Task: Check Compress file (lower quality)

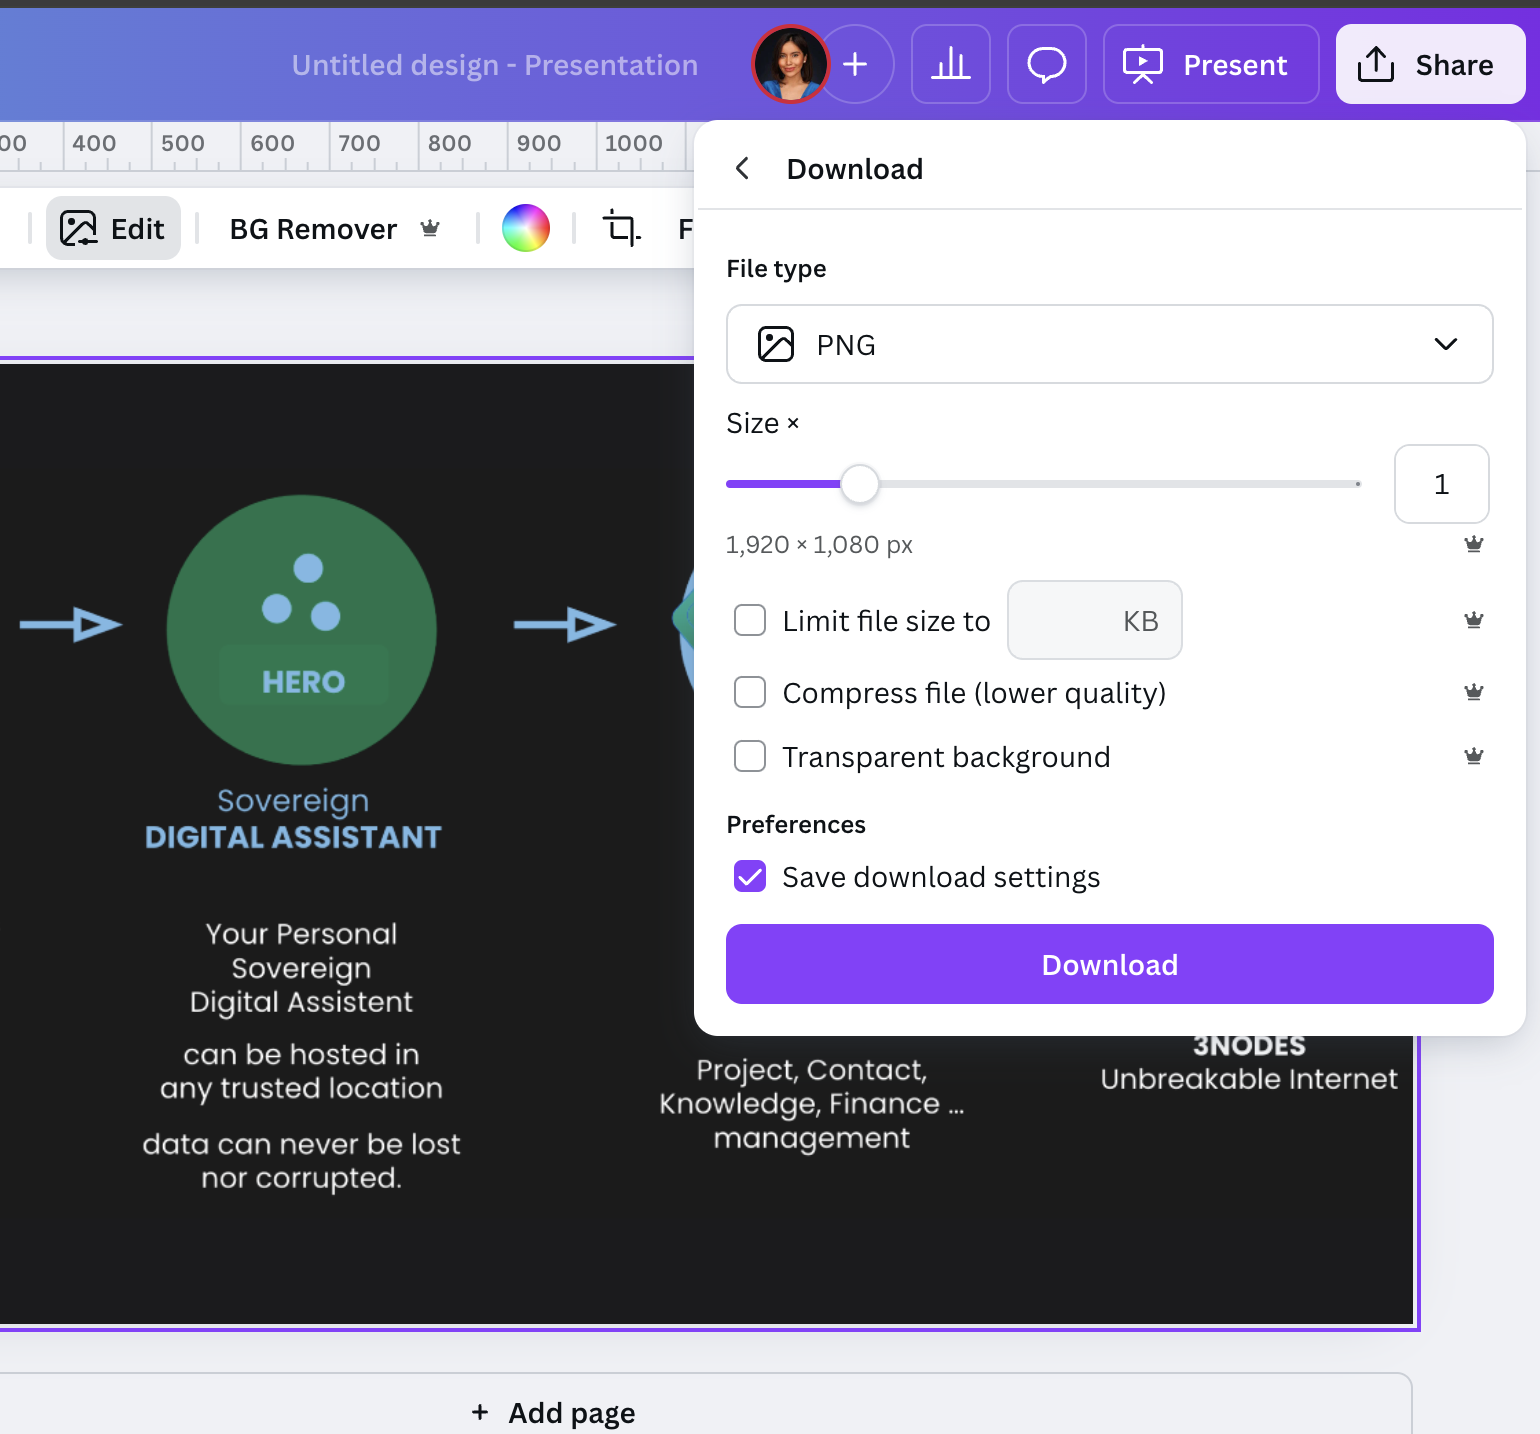Action: (750, 693)
